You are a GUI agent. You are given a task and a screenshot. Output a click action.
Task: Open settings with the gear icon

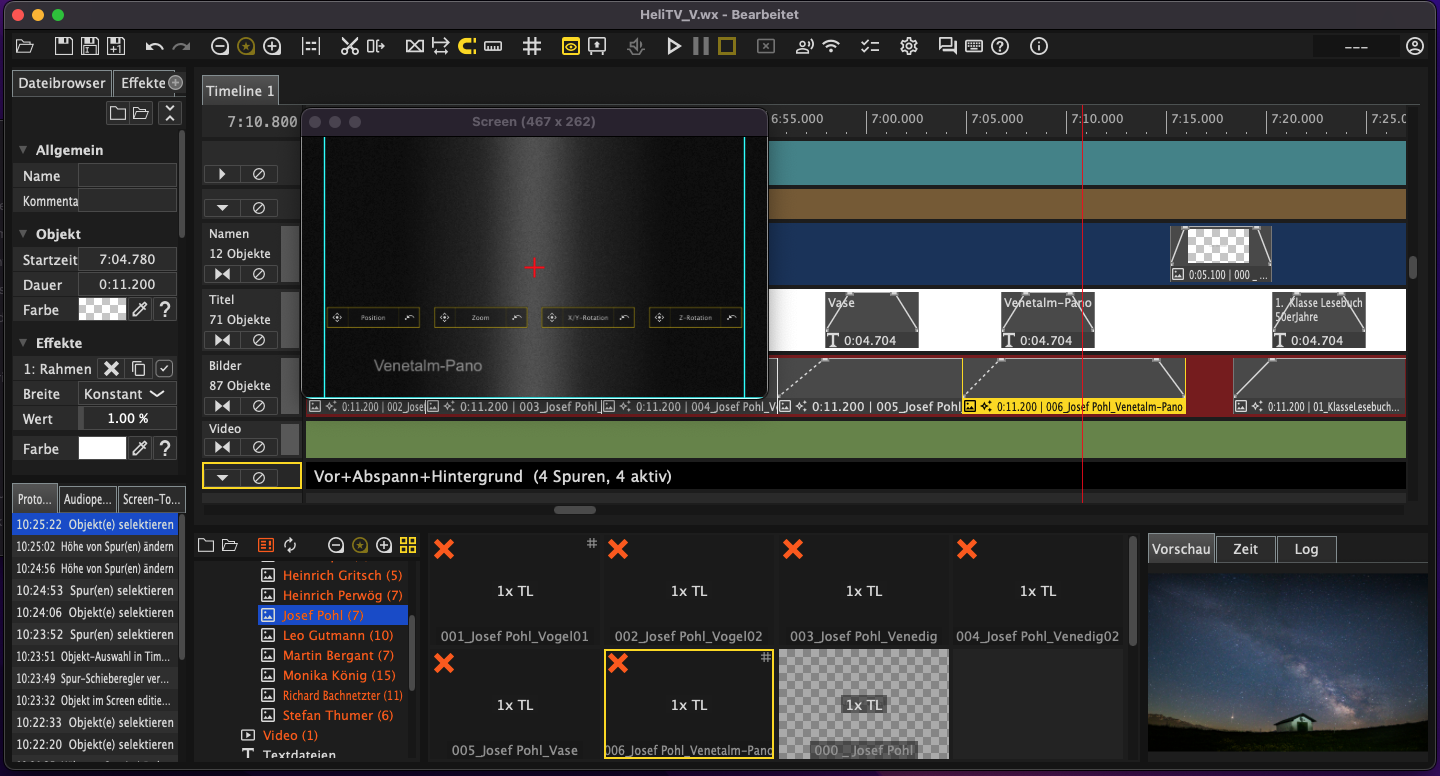point(909,46)
